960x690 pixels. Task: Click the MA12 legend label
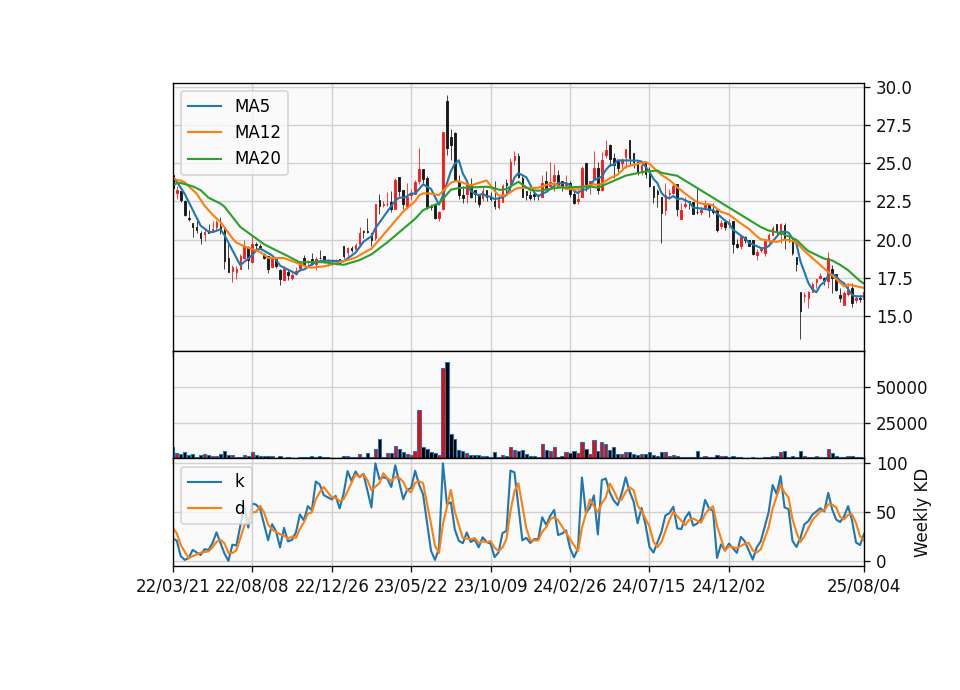[257, 132]
